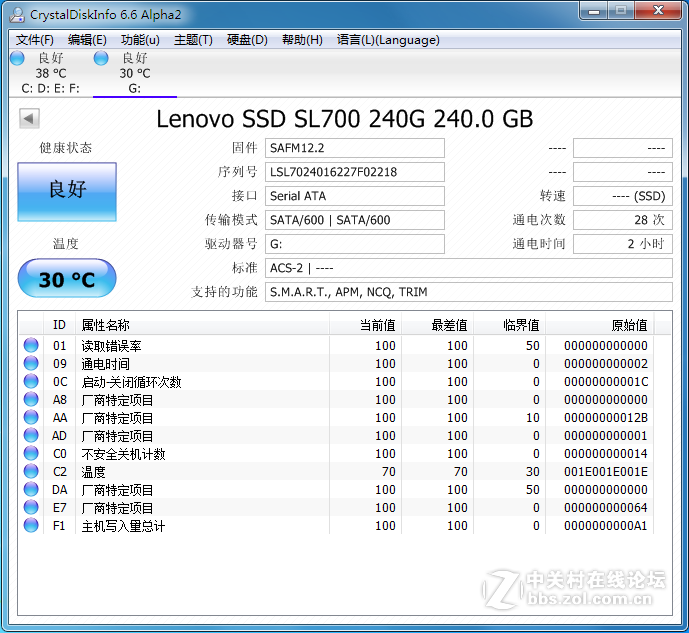Click the 30 °C temperature button
This screenshot has height=633, width=689.
(x=67, y=278)
